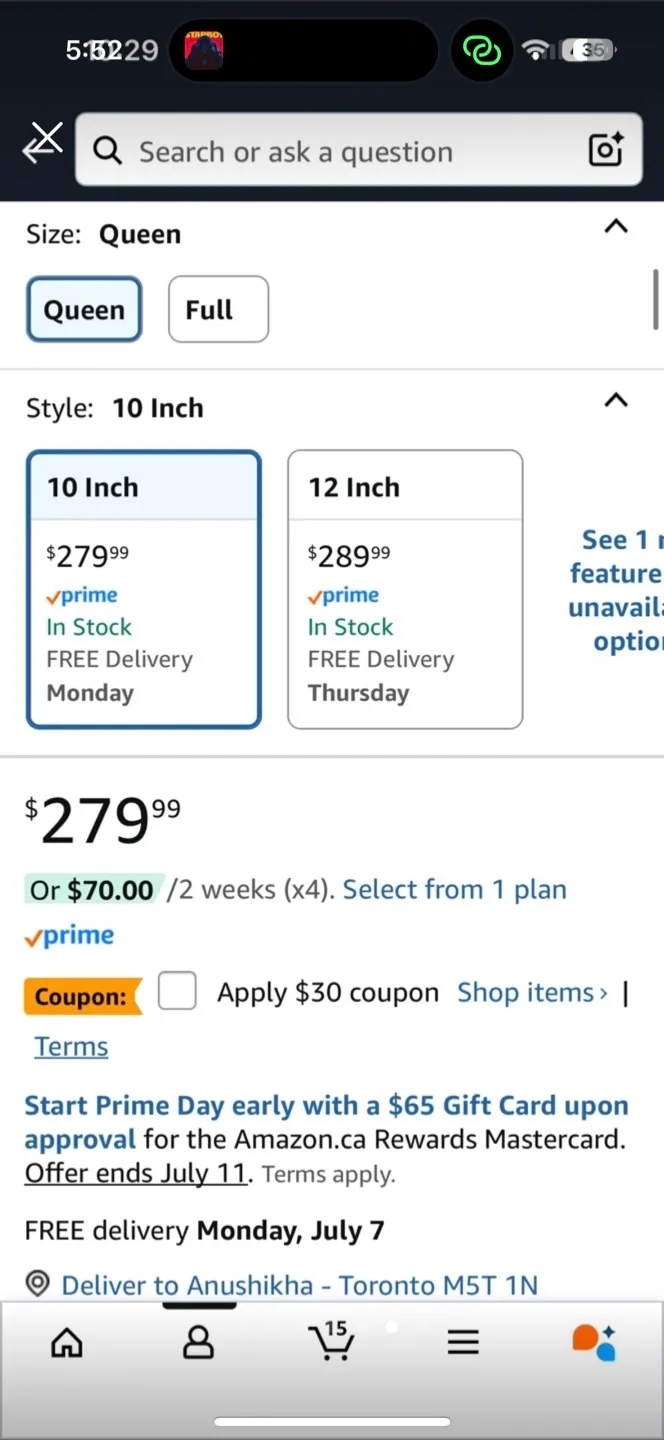Open the Rufus AI assistant icon
Image resolution: width=664 pixels, height=1440 pixels.
click(x=594, y=1342)
